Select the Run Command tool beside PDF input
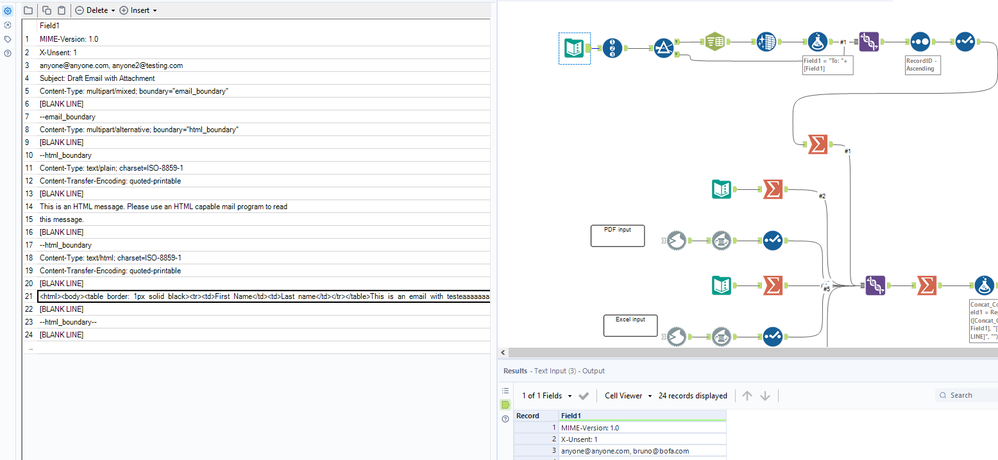Image resolution: width=998 pixels, height=460 pixels. click(x=677, y=240)
